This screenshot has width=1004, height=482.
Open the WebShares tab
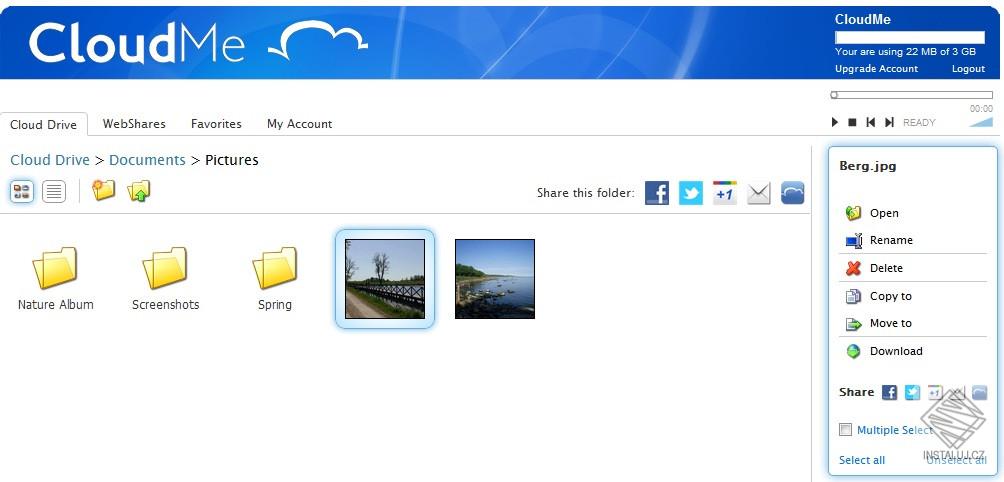tap(134, 124)
